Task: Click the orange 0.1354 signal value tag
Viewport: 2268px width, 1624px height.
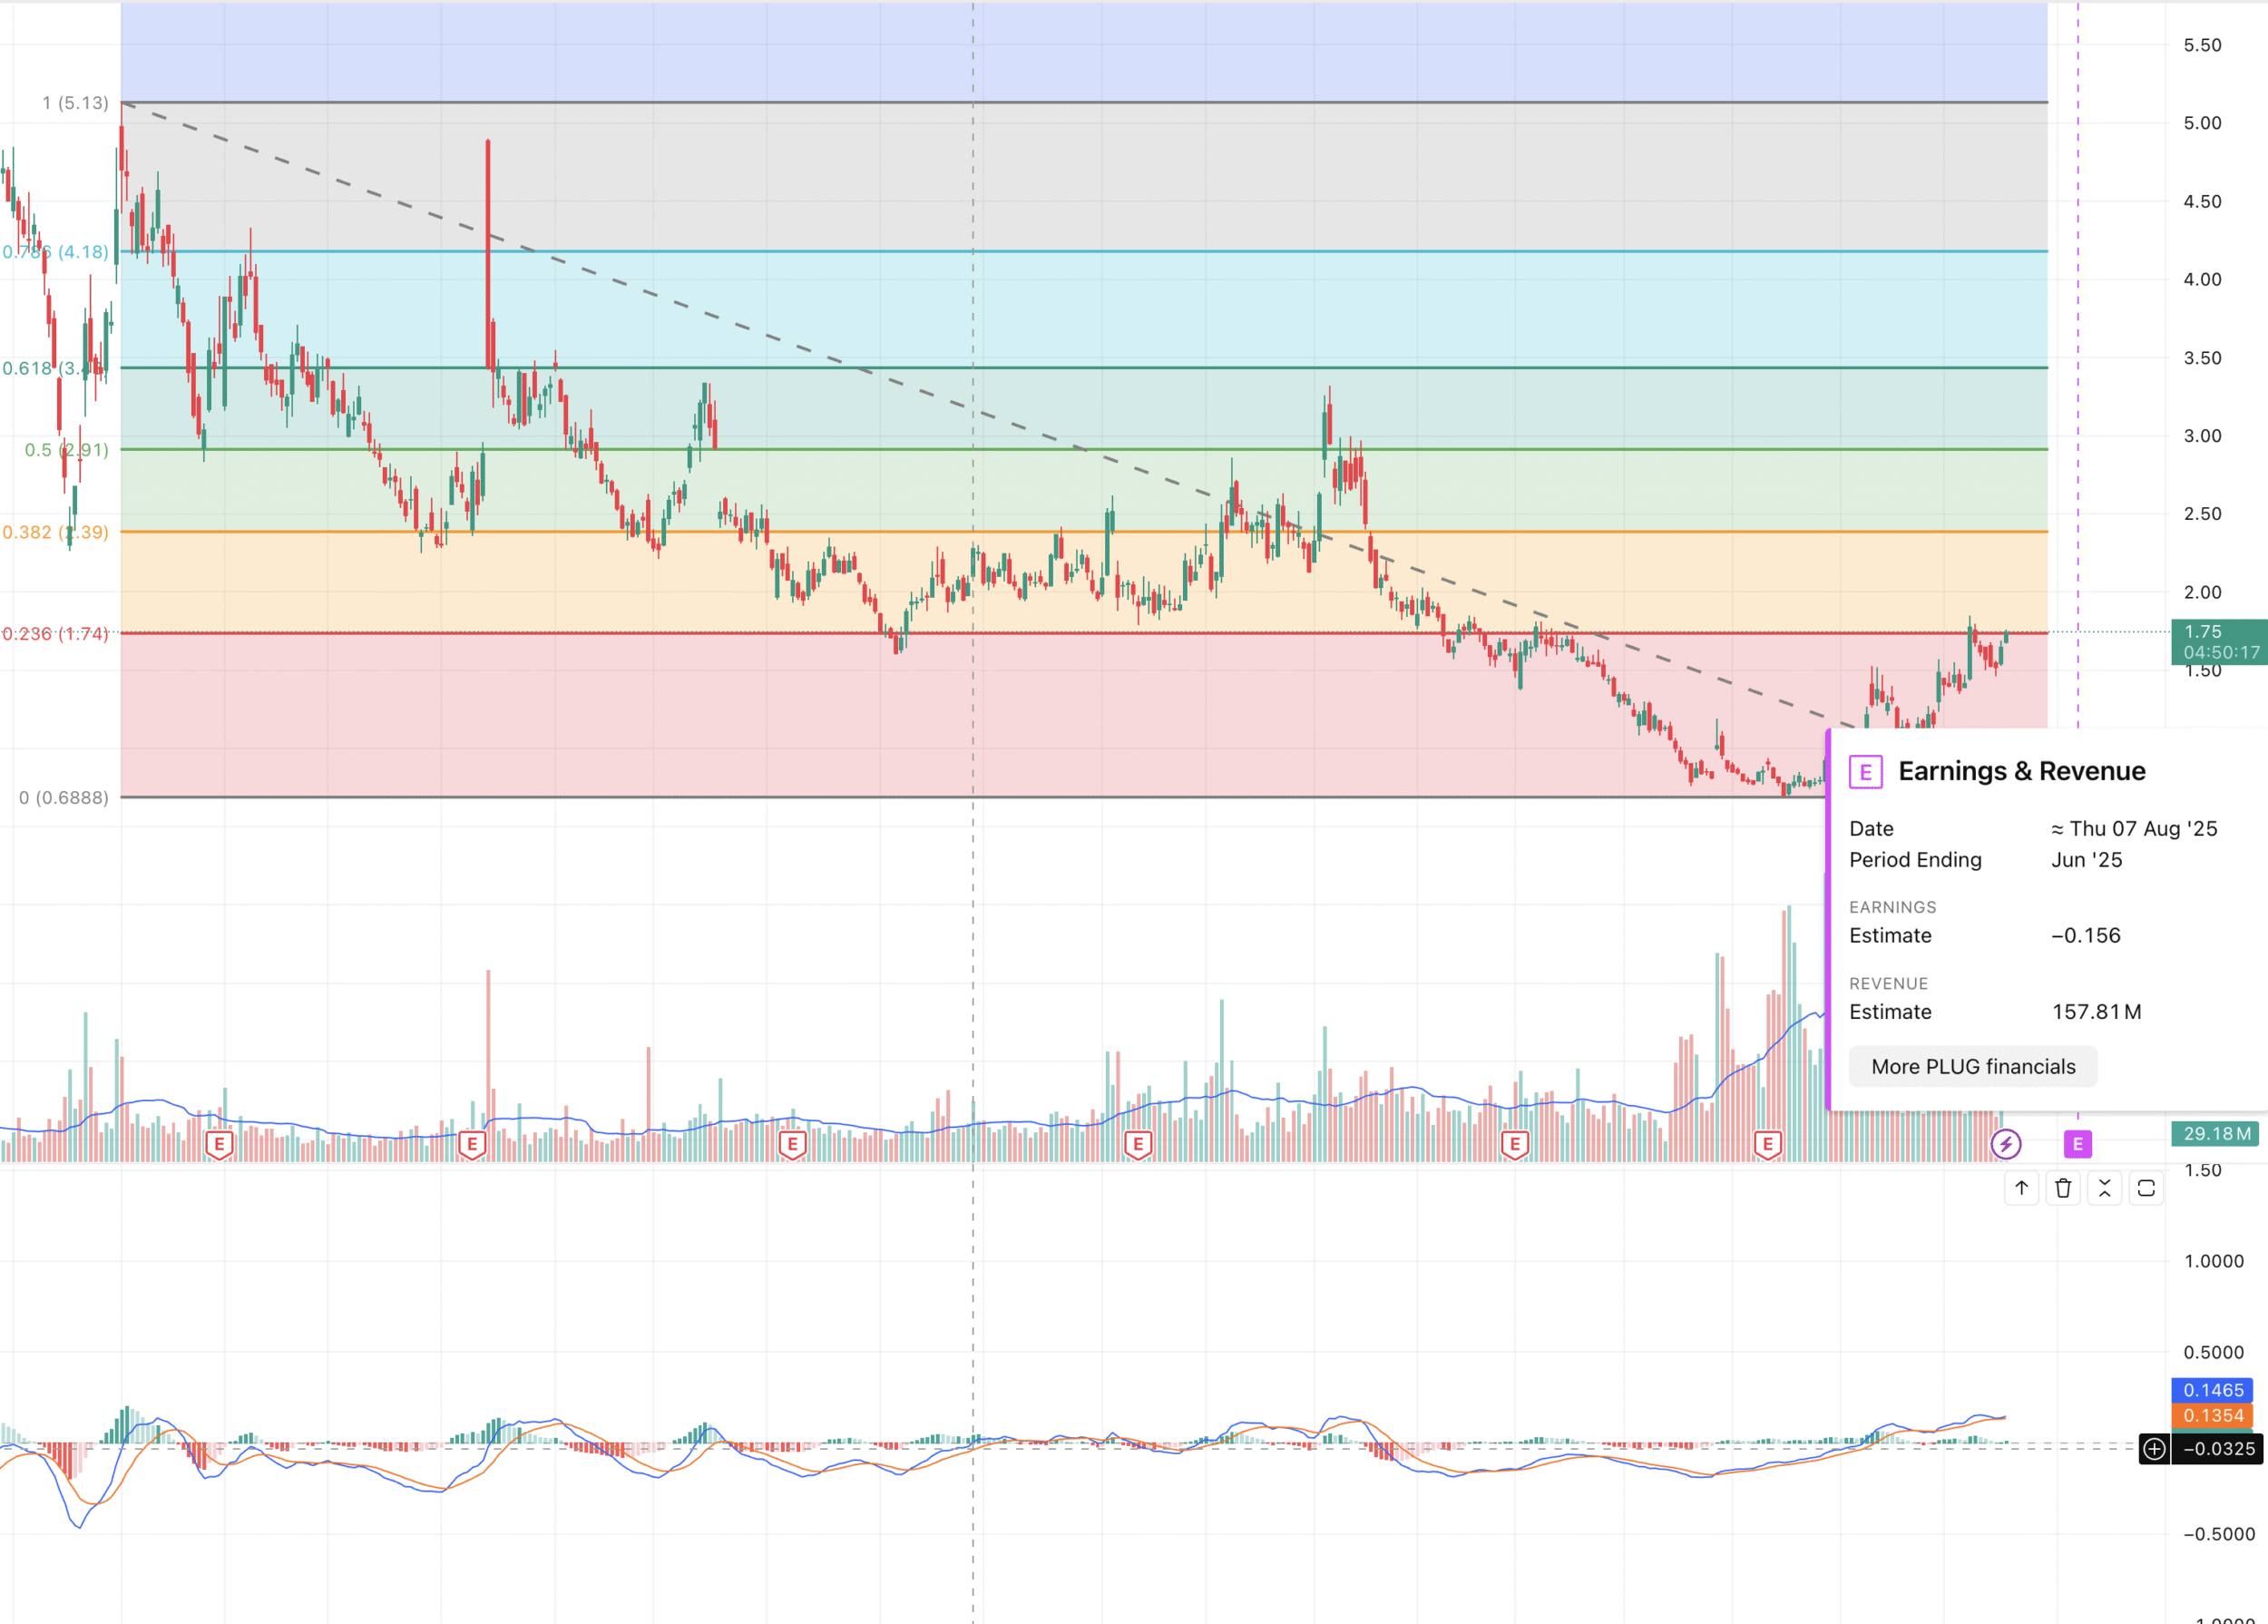Action: 2213,1415
